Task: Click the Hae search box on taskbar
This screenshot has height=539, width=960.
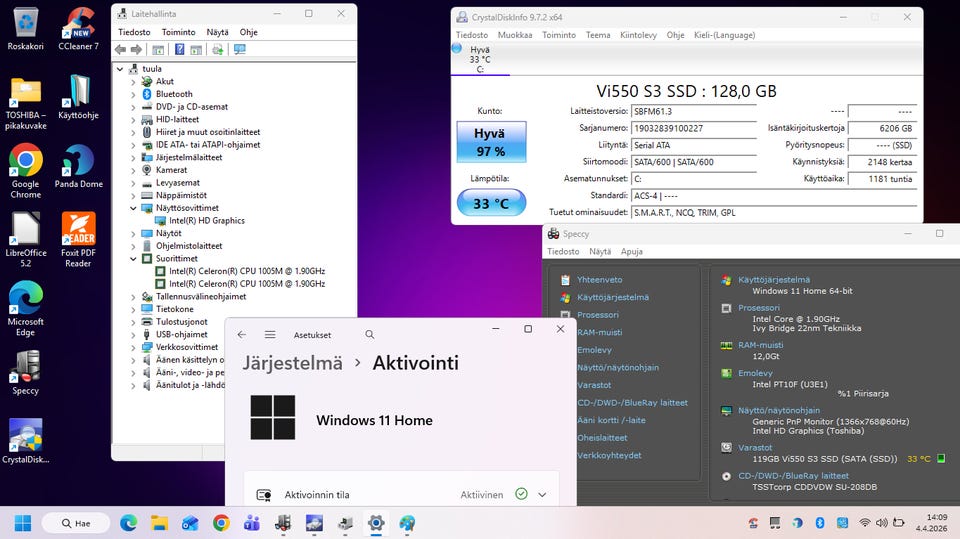Action: tap(76, 523)
